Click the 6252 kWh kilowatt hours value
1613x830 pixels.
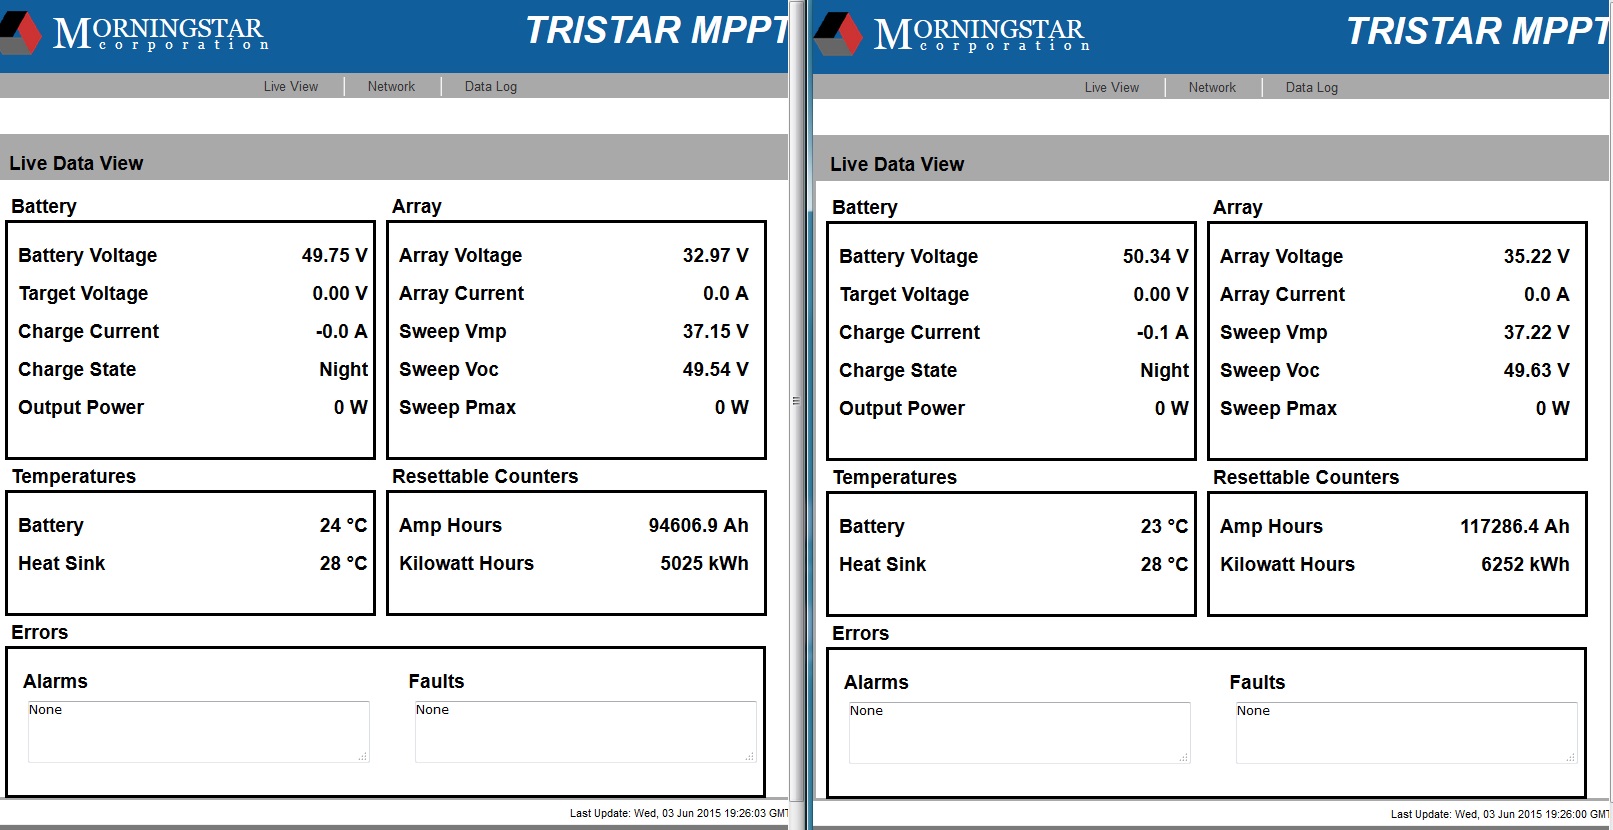click(x=1526, y=564)
